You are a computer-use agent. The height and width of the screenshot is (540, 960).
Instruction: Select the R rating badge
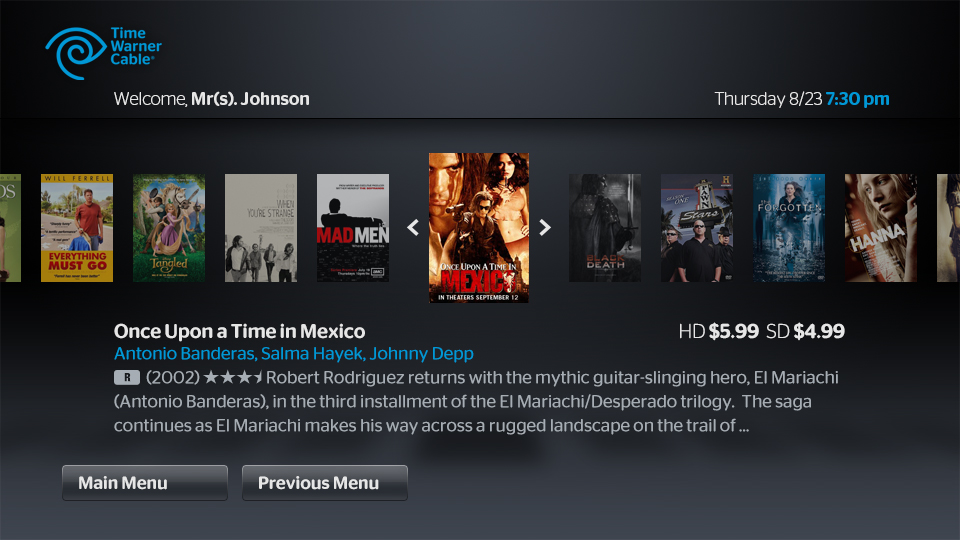point(127,378)
